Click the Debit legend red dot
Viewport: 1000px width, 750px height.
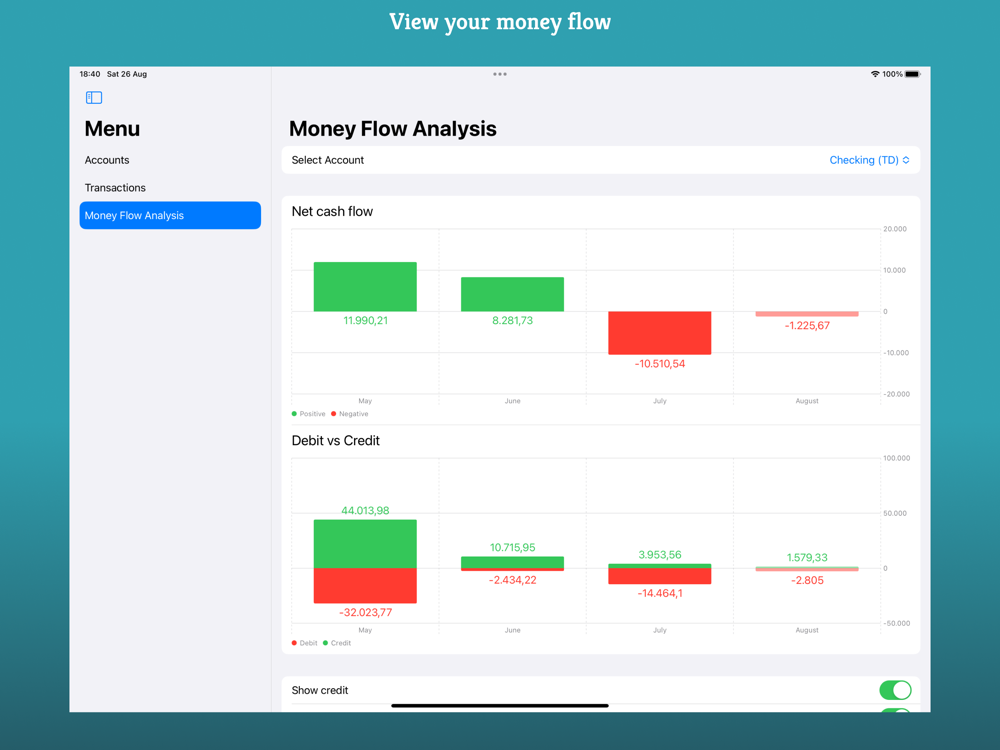[x=294, y=643]
